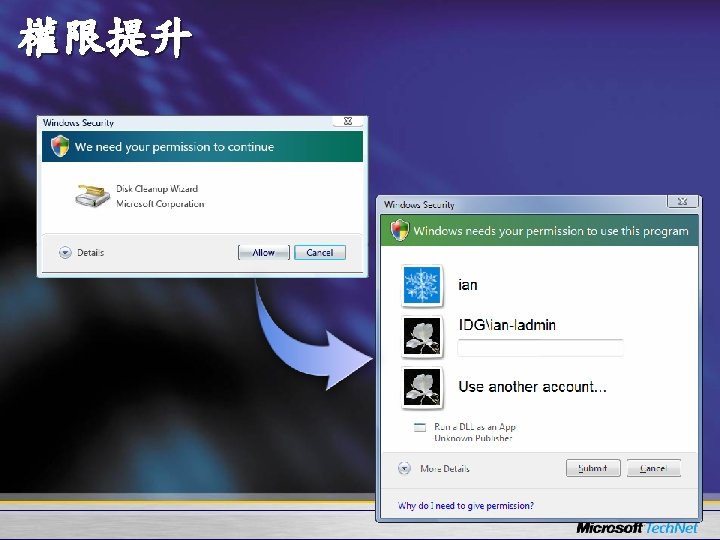Click the IDG\ian-ladmin account label
720x540 pixels.
tap(507, 325)
